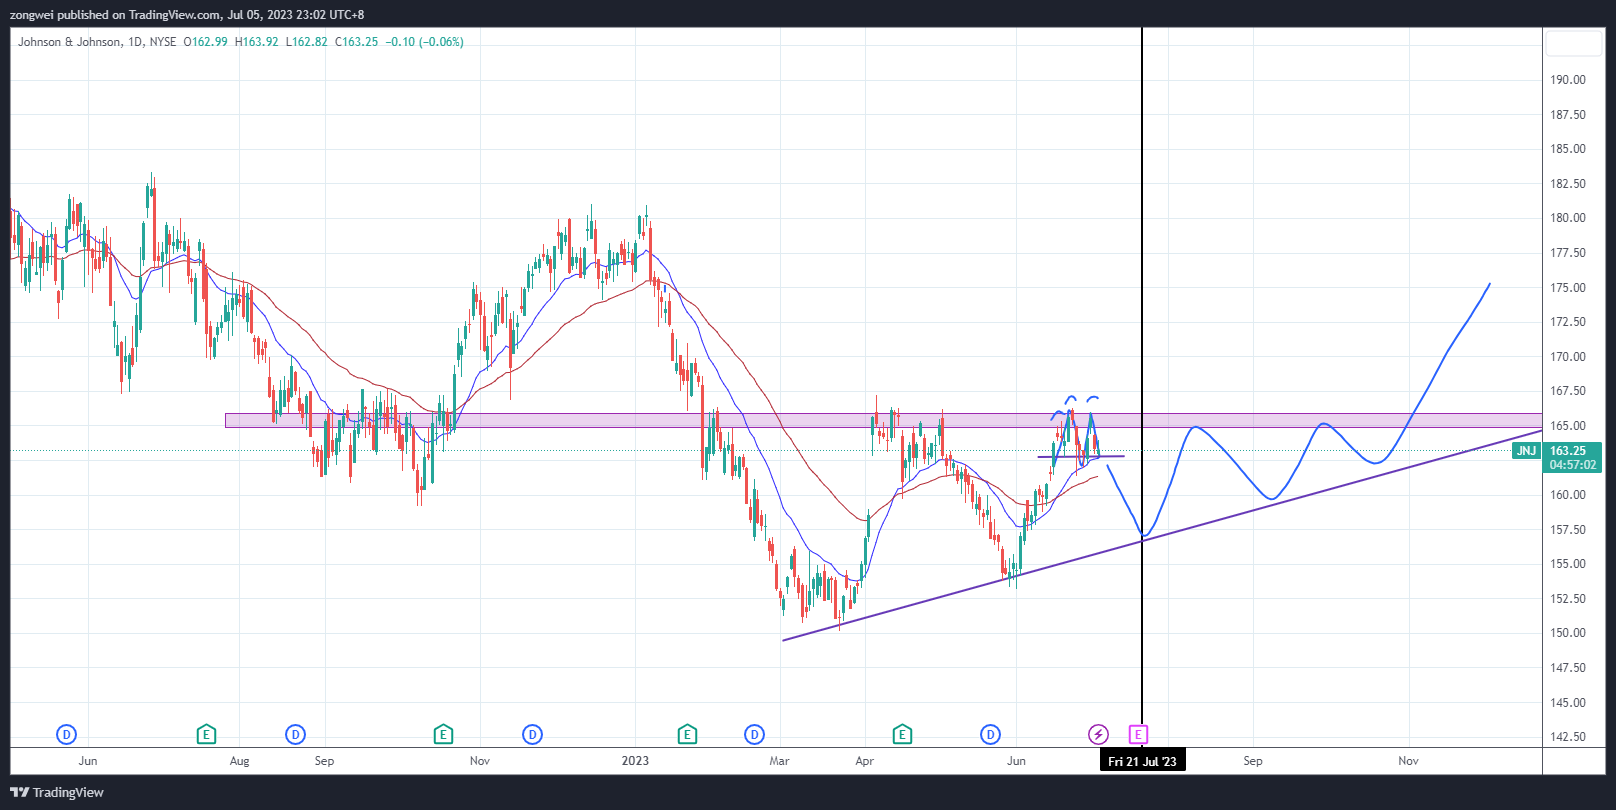
Task: Click the high value H163.92
Action: pos(257,42)
